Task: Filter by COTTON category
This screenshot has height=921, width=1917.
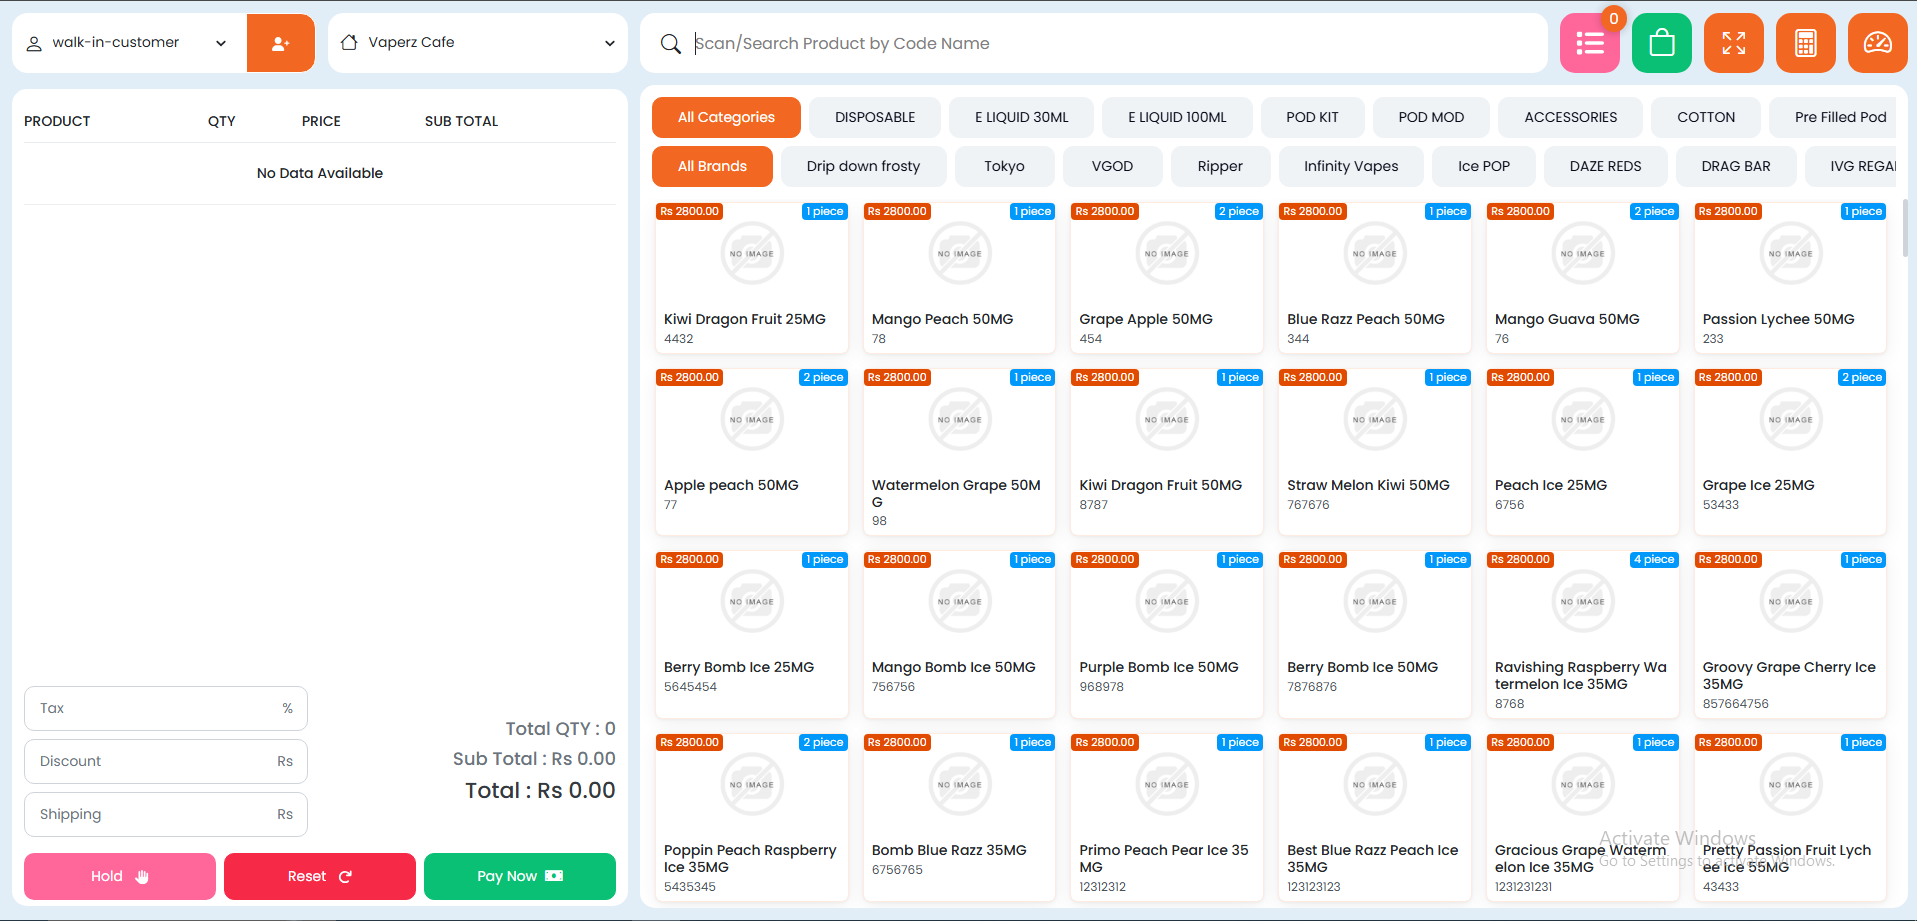Action: coord(1706,117)
